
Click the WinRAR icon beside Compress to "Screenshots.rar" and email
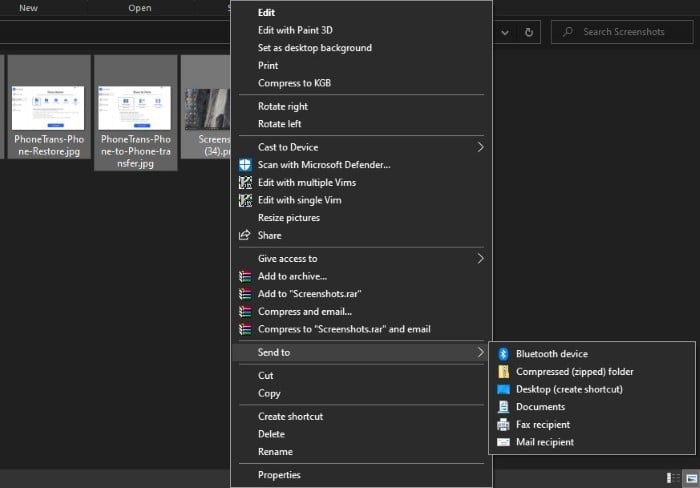245,329
